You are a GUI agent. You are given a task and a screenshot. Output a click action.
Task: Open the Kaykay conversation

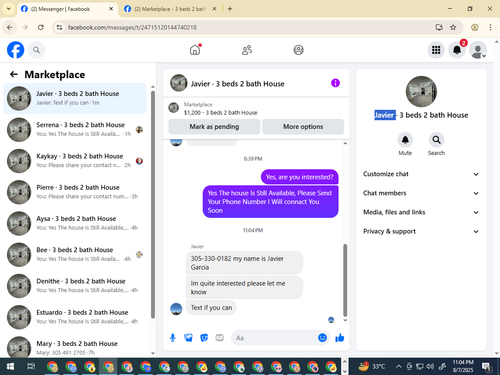(75, 161)
